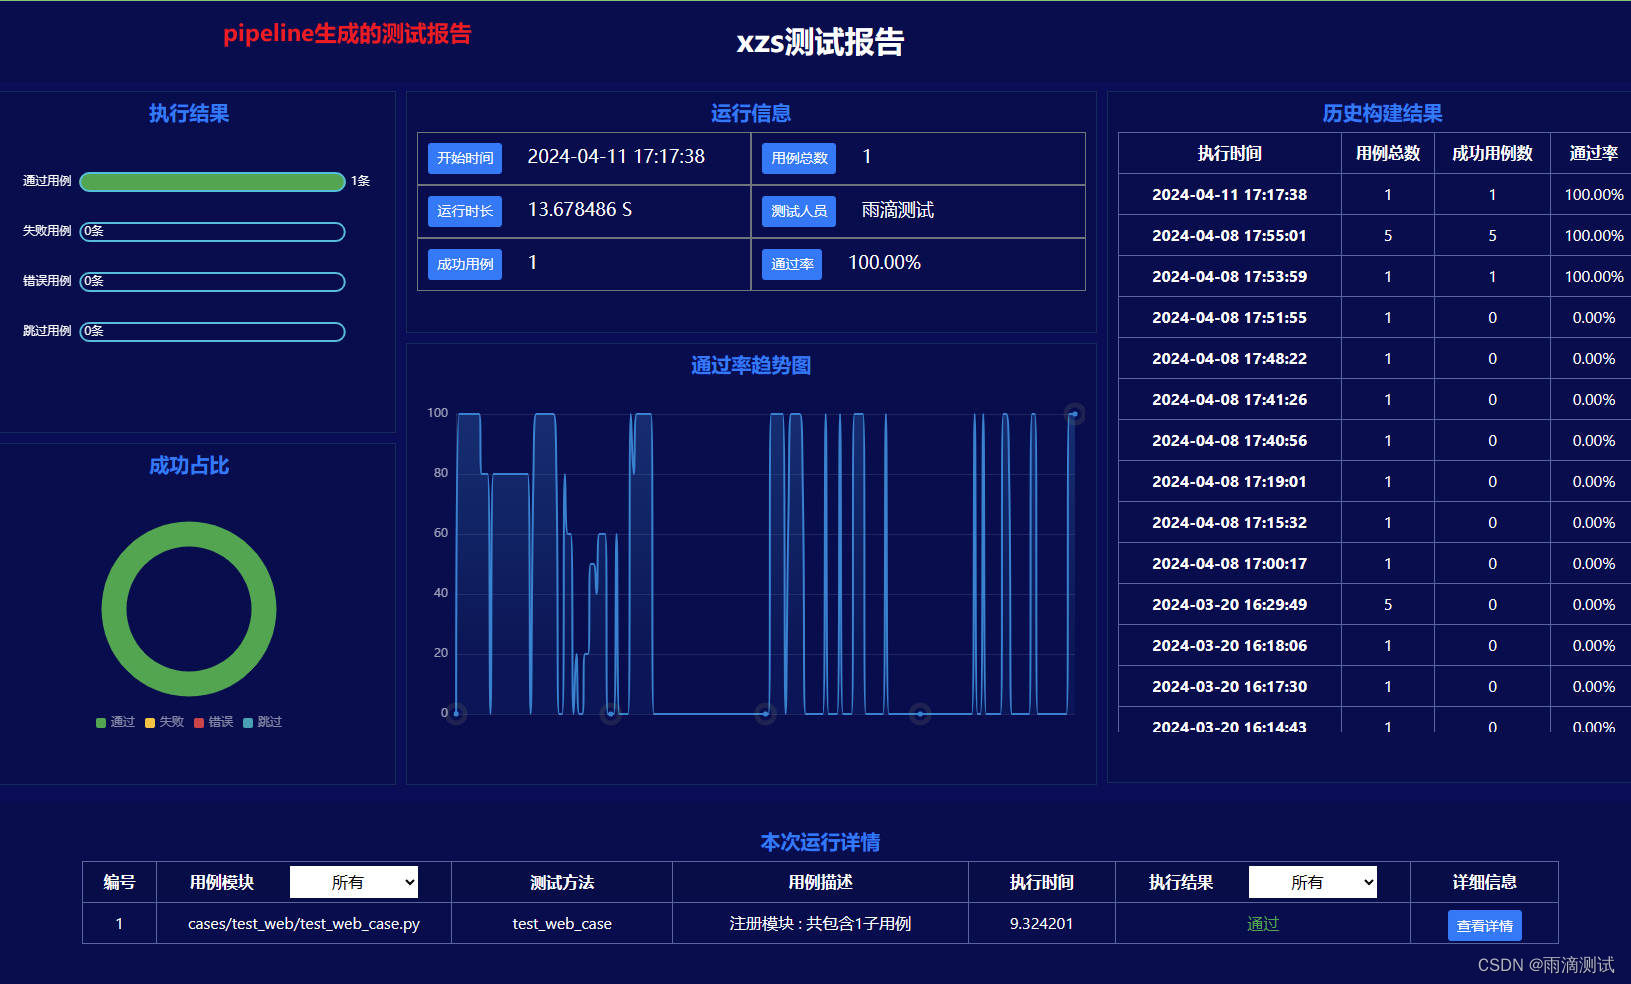This screenshot has height=984, width=1631.
Task: Select history row 2024-03-20 16:17:30
Action: (1375, 687)
